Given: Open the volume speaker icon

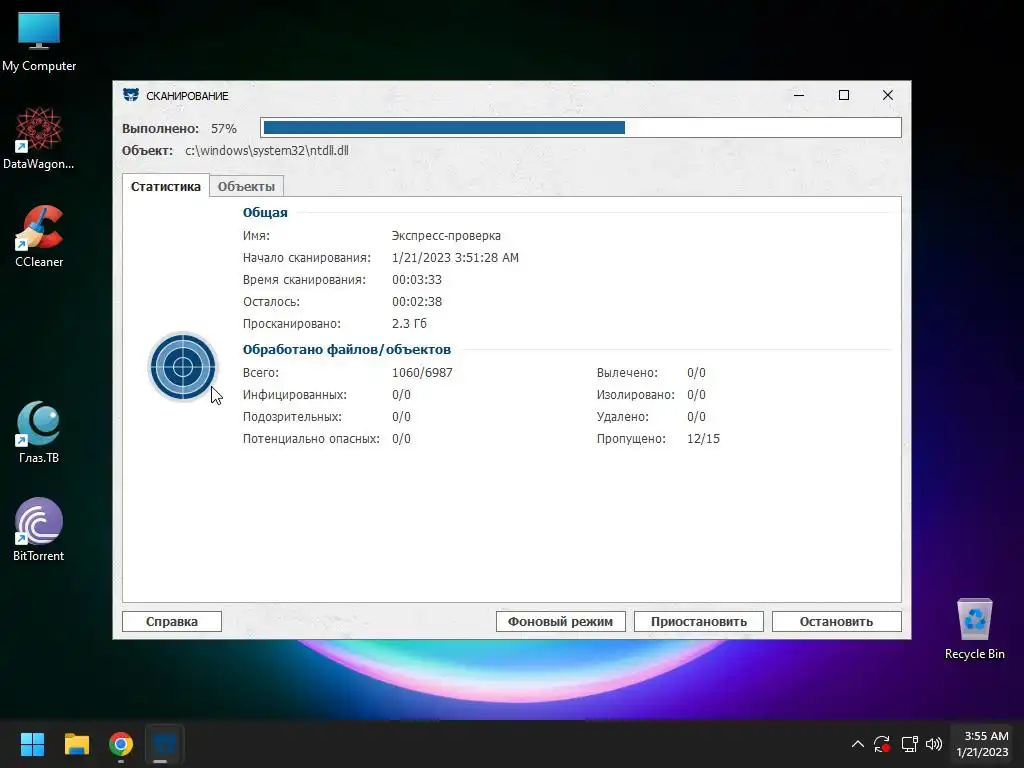Looking at the screenshot, I should (934, 744).
